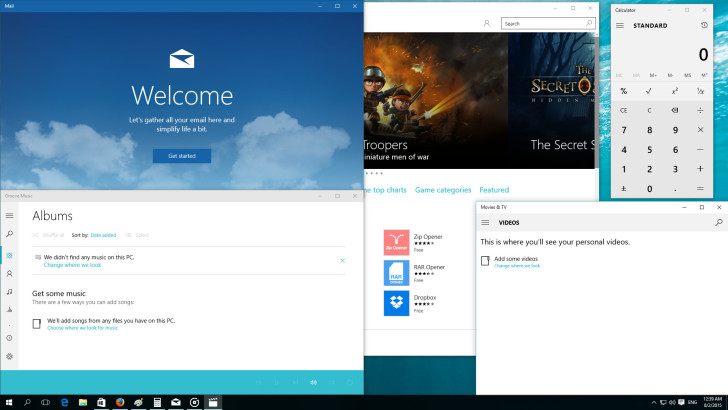The image size is (728, 410).
Task: Open clock icon in Groove Music sidebar
Action: coord(9,338)
